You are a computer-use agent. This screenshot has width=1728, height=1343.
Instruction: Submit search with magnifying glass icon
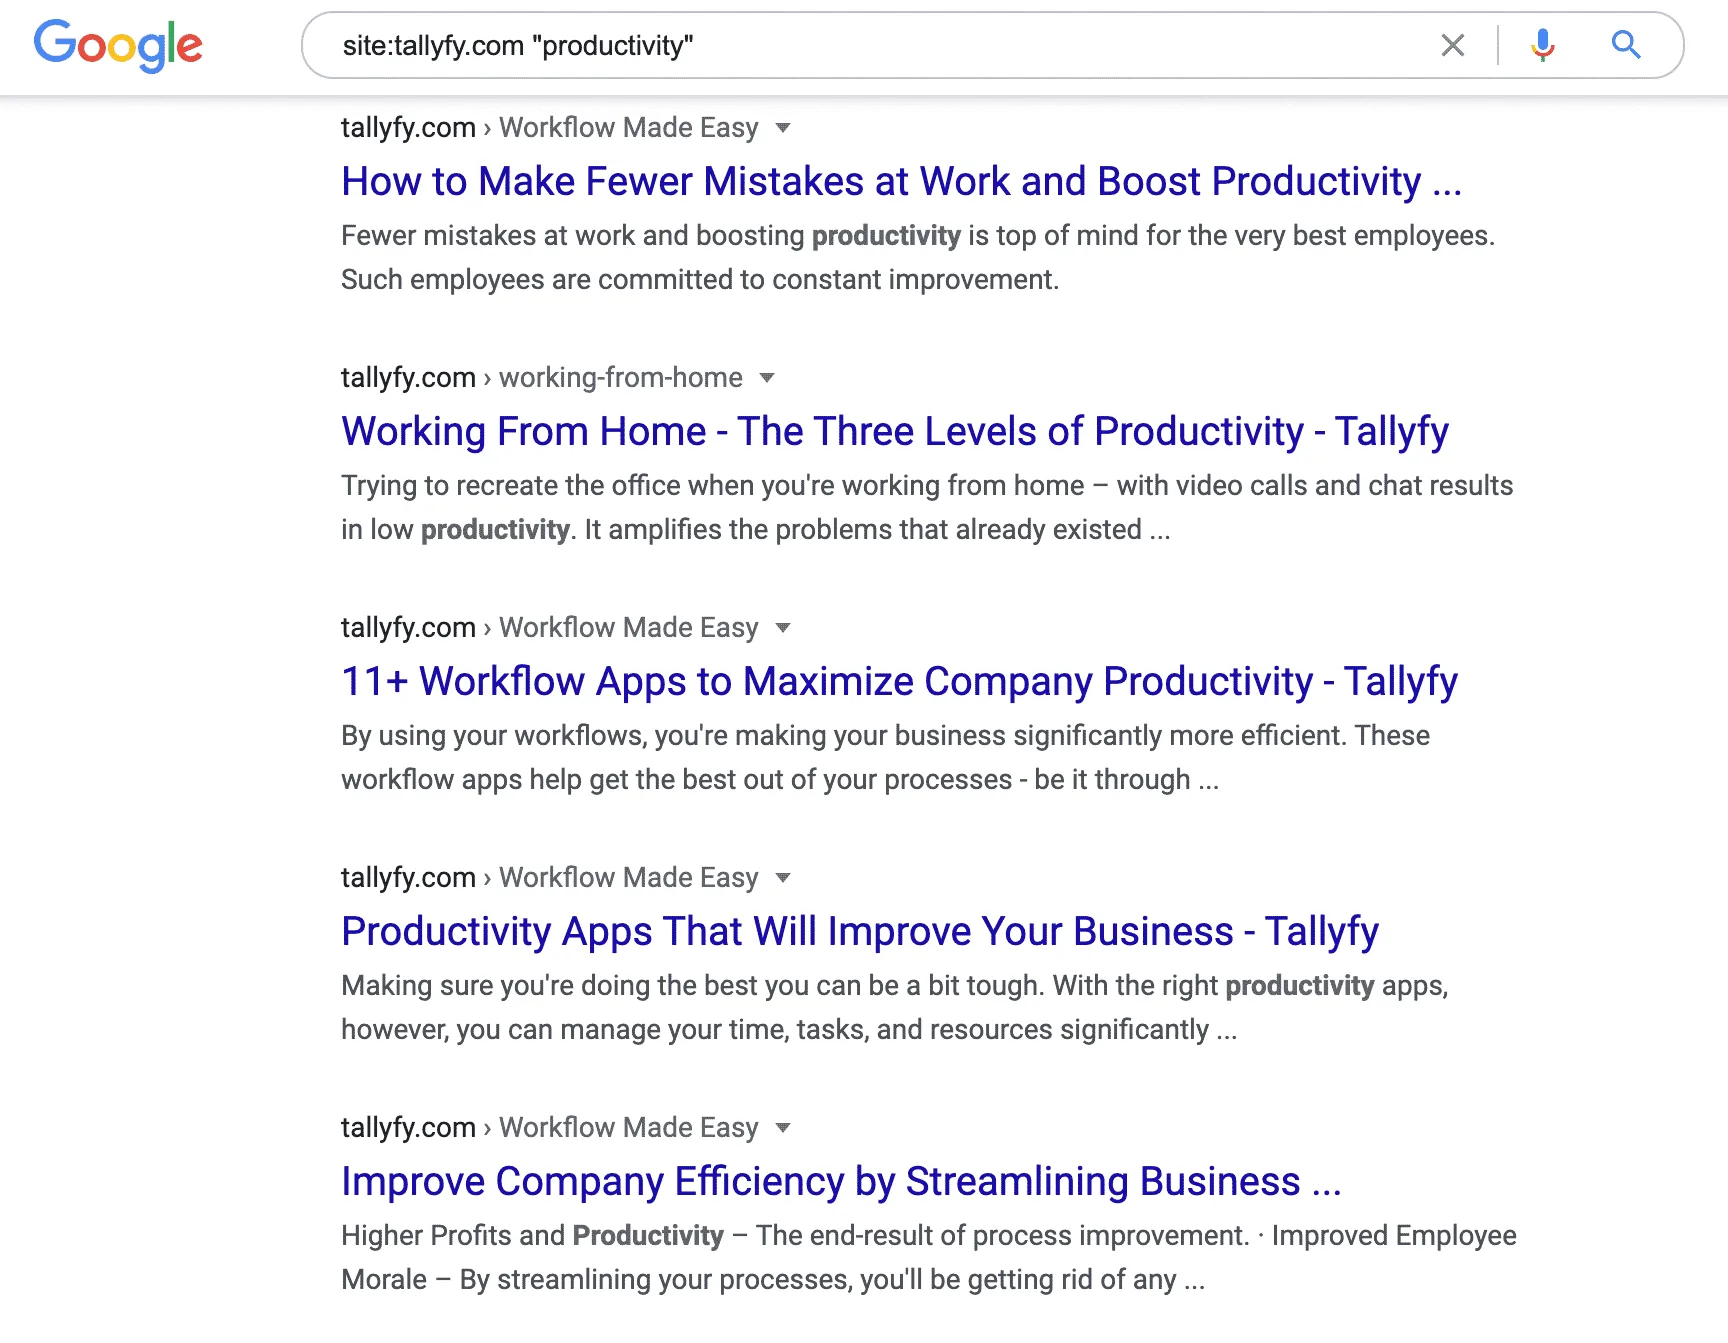(x=1626, y=45)
